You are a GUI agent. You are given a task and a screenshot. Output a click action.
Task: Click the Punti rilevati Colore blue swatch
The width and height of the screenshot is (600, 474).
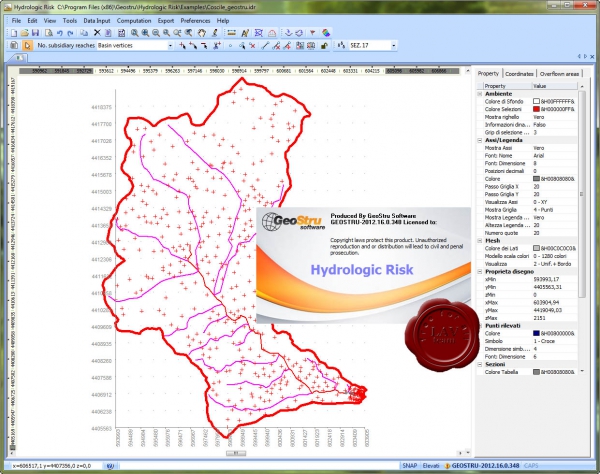[536, 333]
